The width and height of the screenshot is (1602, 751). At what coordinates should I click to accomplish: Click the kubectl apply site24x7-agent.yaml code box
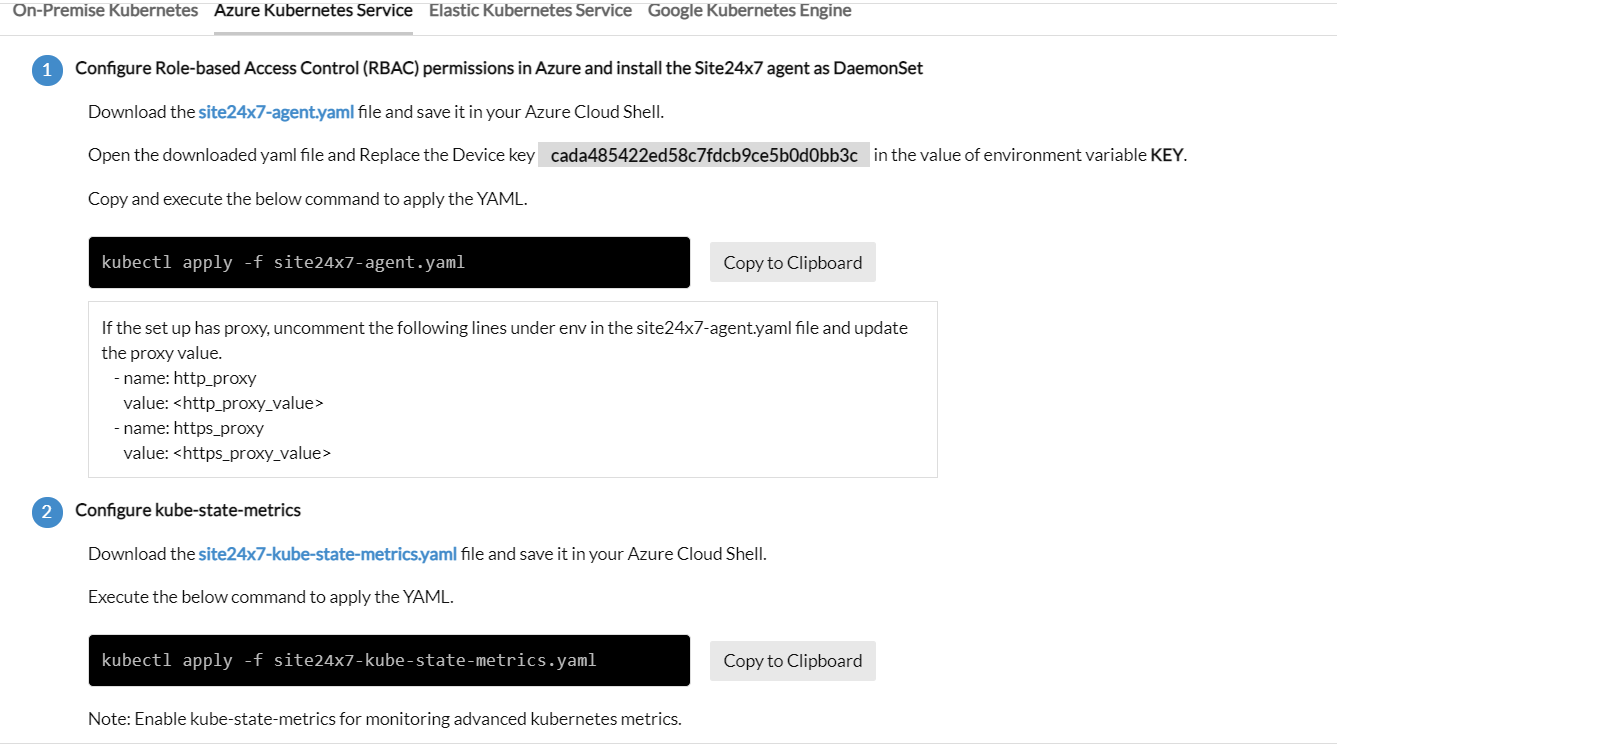point(389,262)
